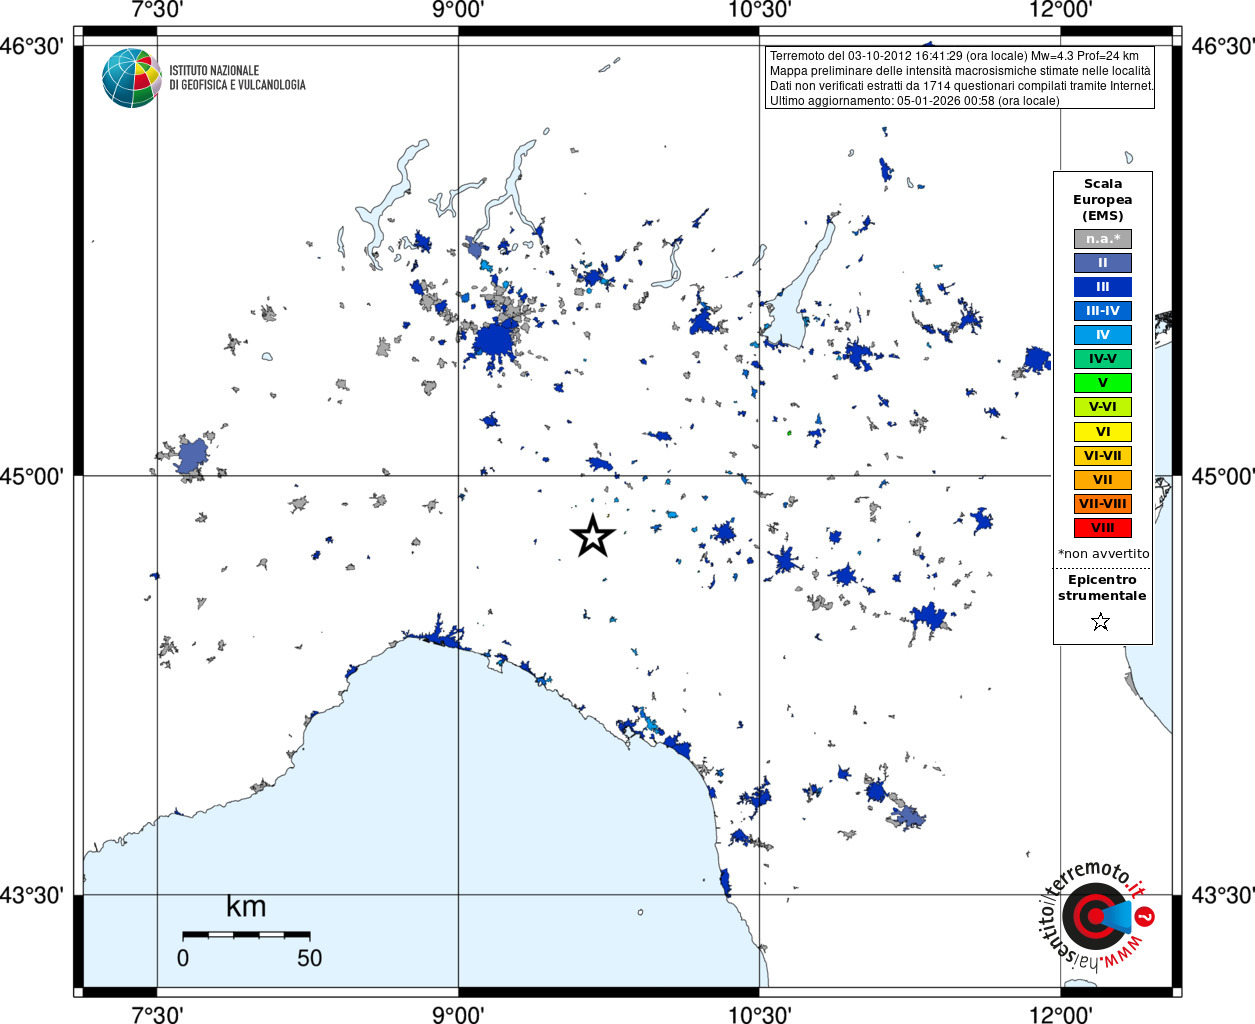Click the IV-V legend swatch
This screenshot has width=1255, height=1024.
(1103, 359)
